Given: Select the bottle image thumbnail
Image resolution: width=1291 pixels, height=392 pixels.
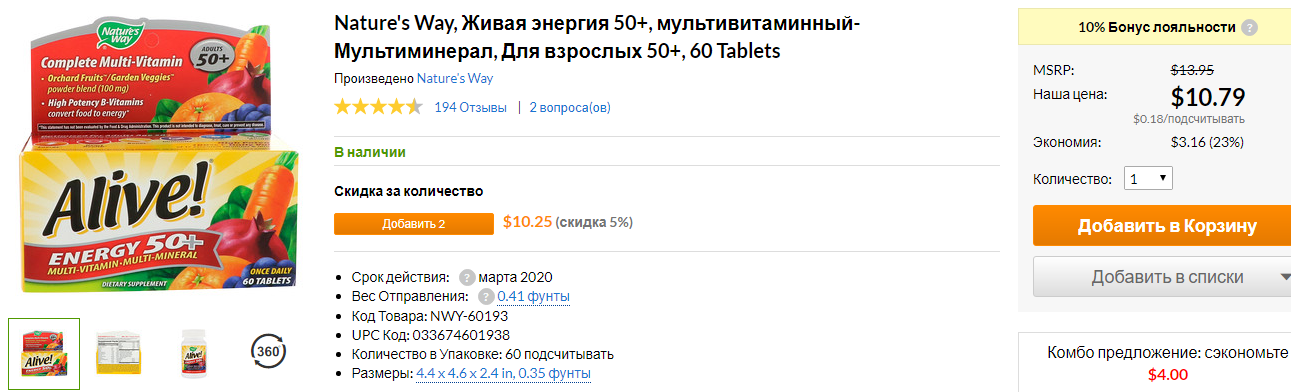Looking at the screenshot, I should (x=193, y=352).
